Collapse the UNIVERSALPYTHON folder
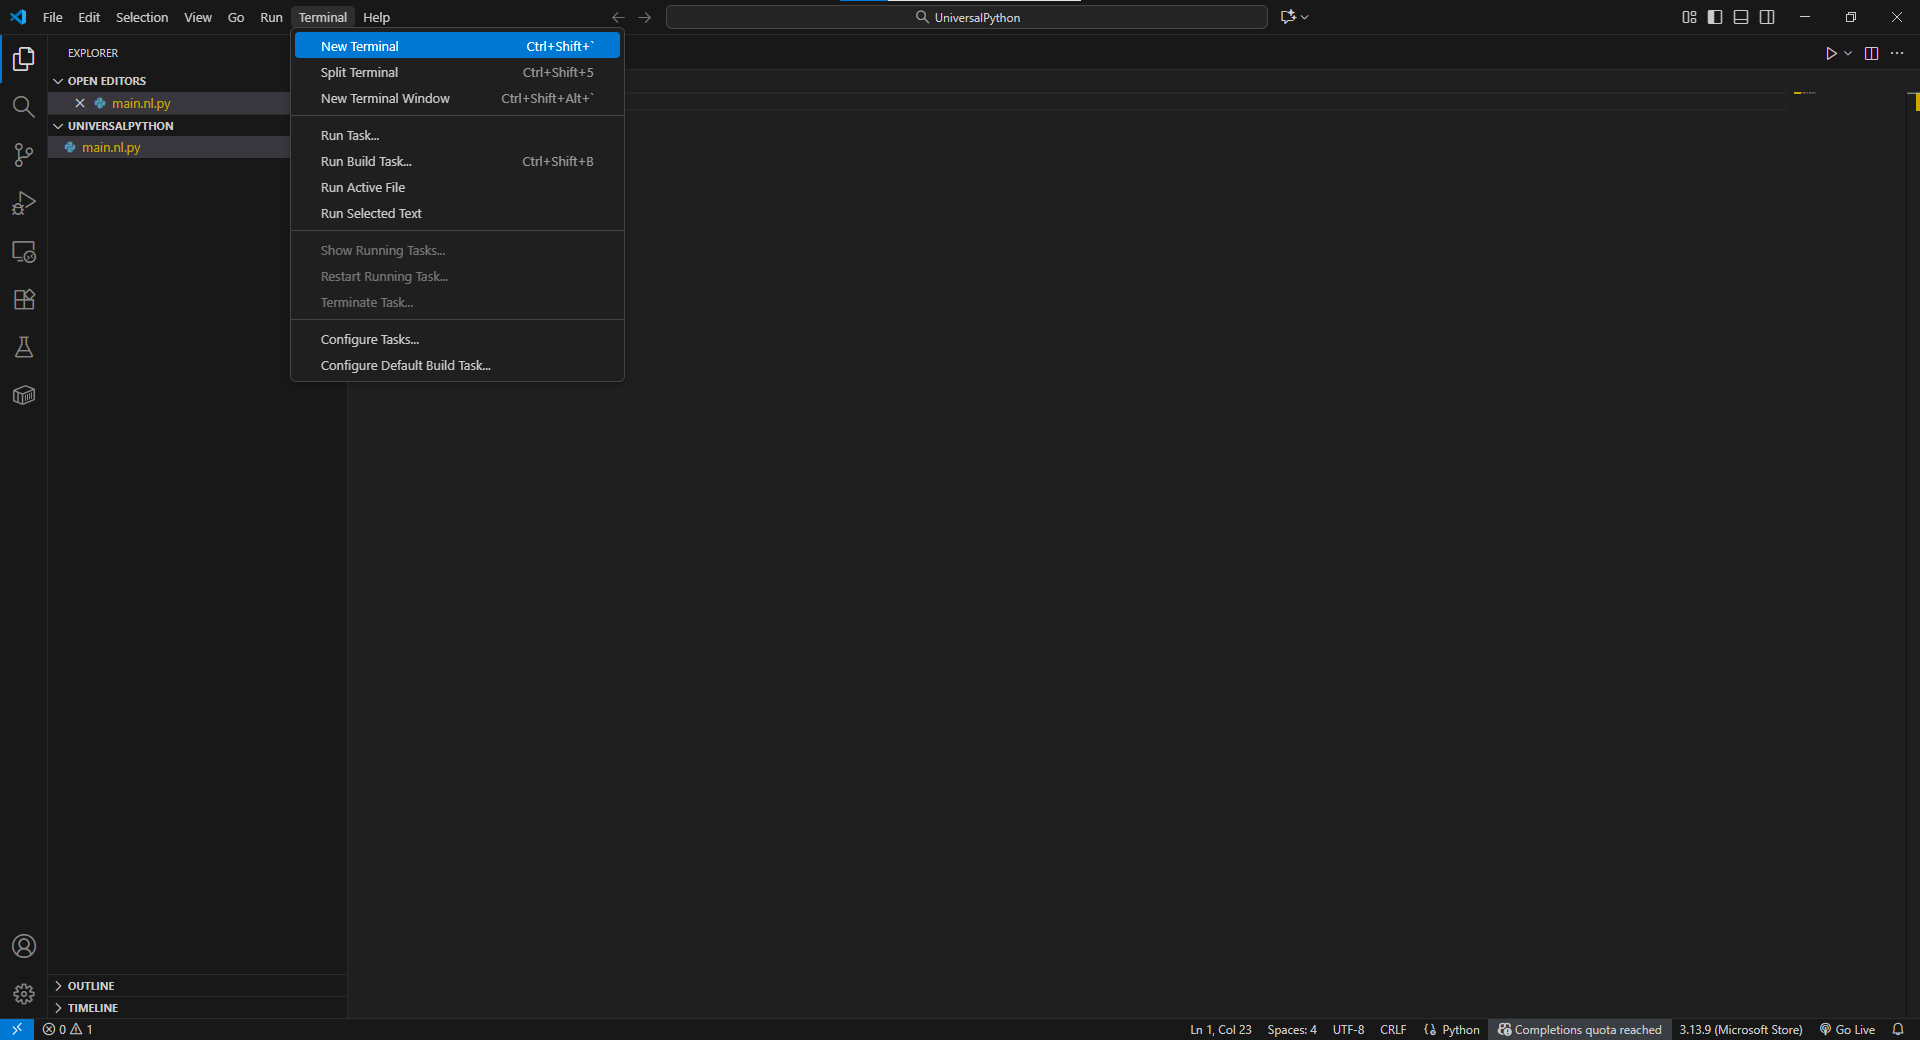Screen dimensions: 1920x1040 pos(57,125)
